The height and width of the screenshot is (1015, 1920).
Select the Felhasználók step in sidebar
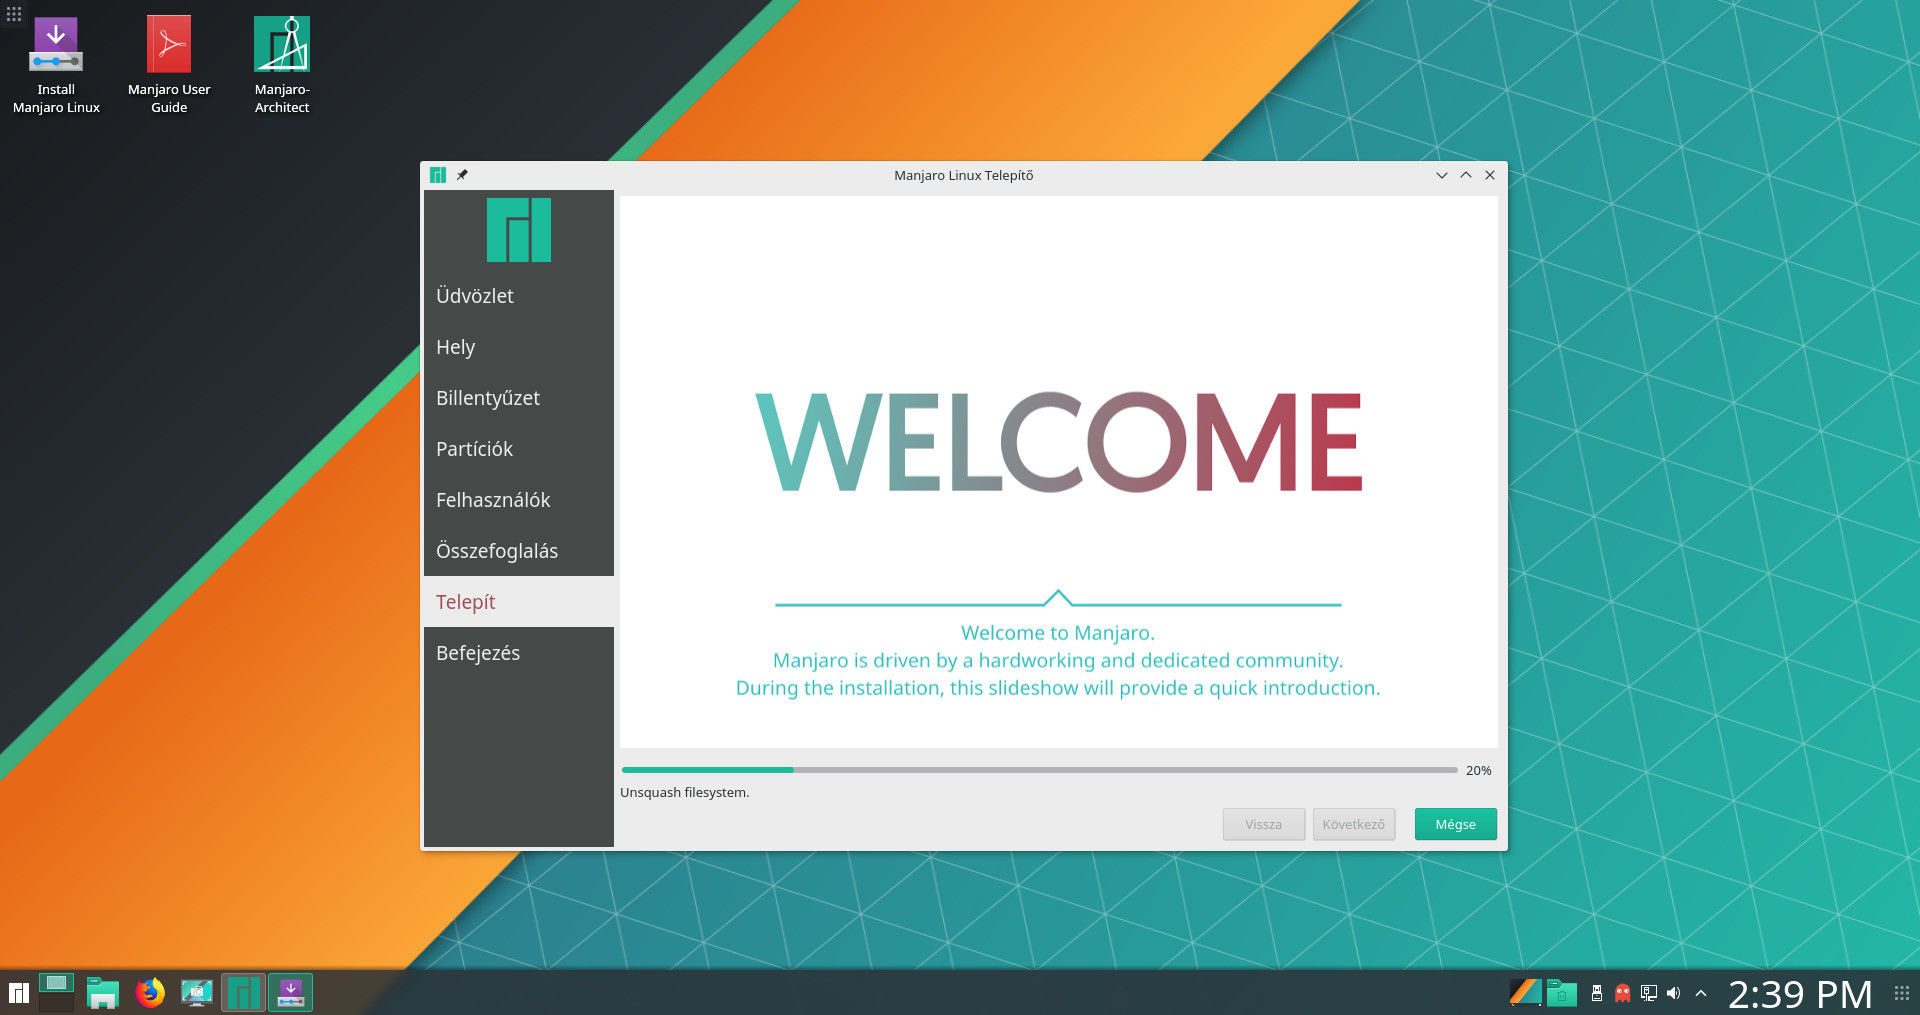click(x=519, y=500)
